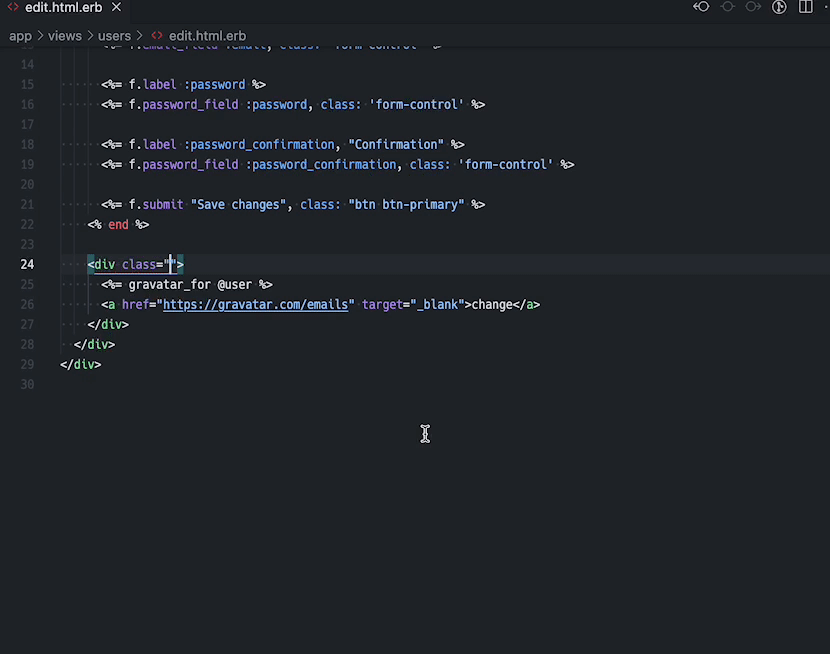Click the grayed middle navigation circle icon
Image resolution: width=830 pixels, height=654 pixels.
click(727, 7)
